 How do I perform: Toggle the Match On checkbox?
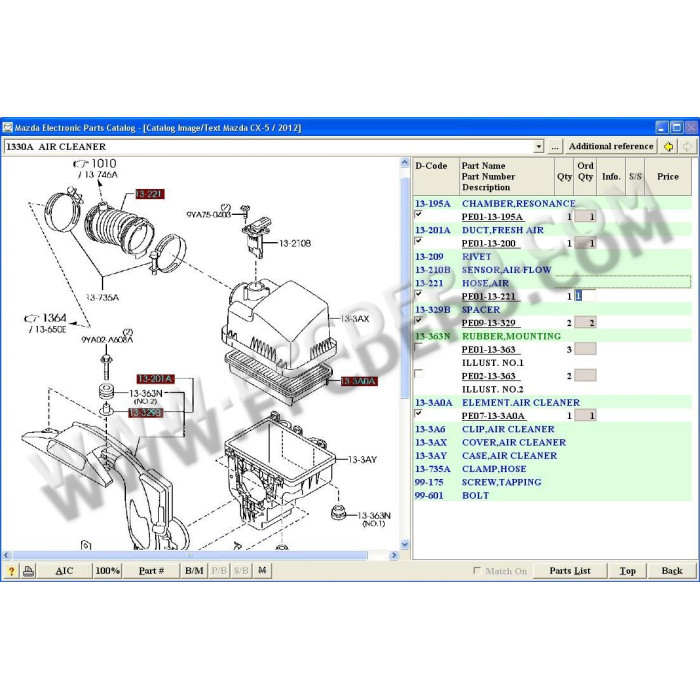pos(477,570)
